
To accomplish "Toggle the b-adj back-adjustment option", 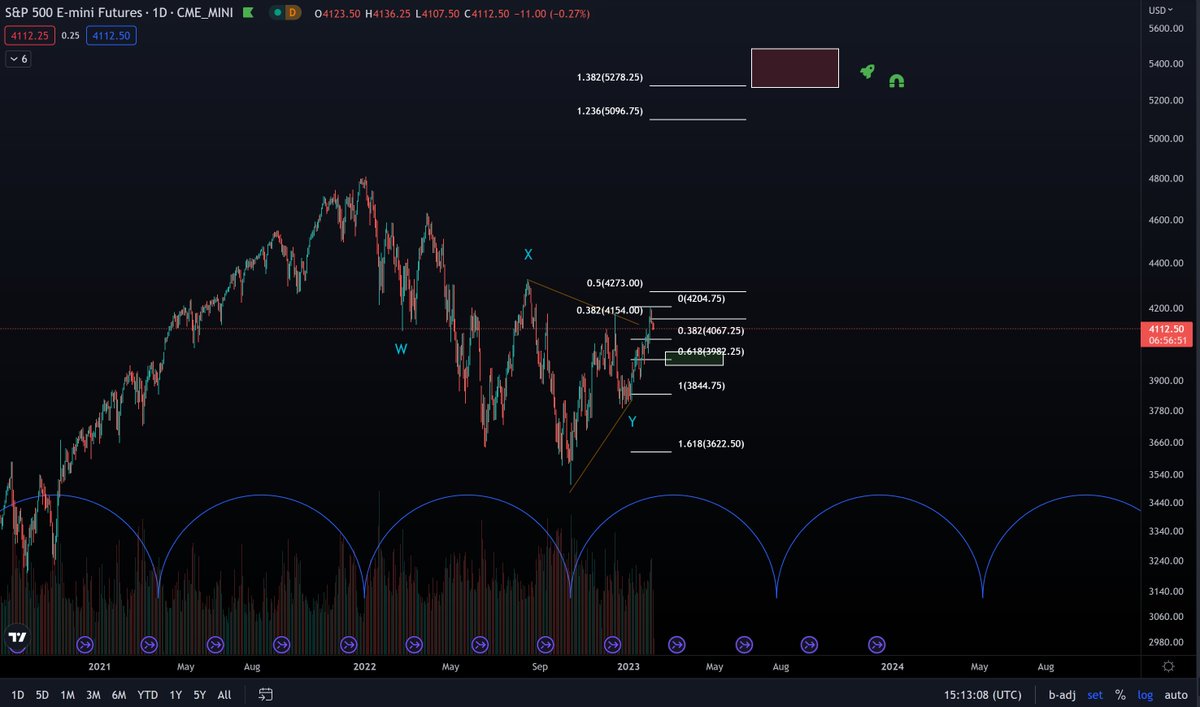I will point(1063,694).
